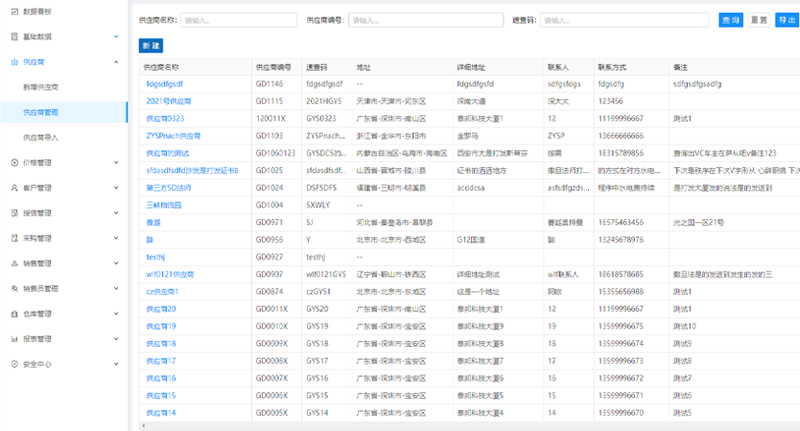Click the 报表管理 chart icon
Viewport: 800px width, 431px height.
coord(14,339)
